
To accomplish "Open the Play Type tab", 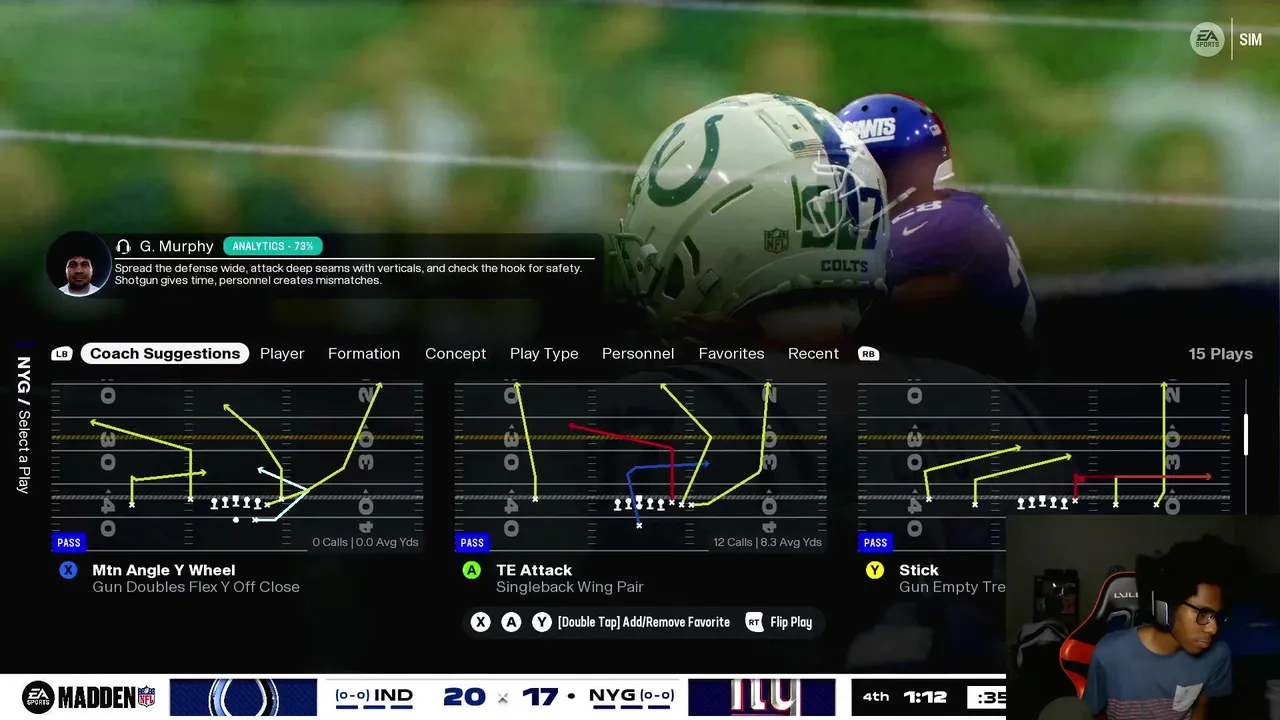I will tap(544, 353).
